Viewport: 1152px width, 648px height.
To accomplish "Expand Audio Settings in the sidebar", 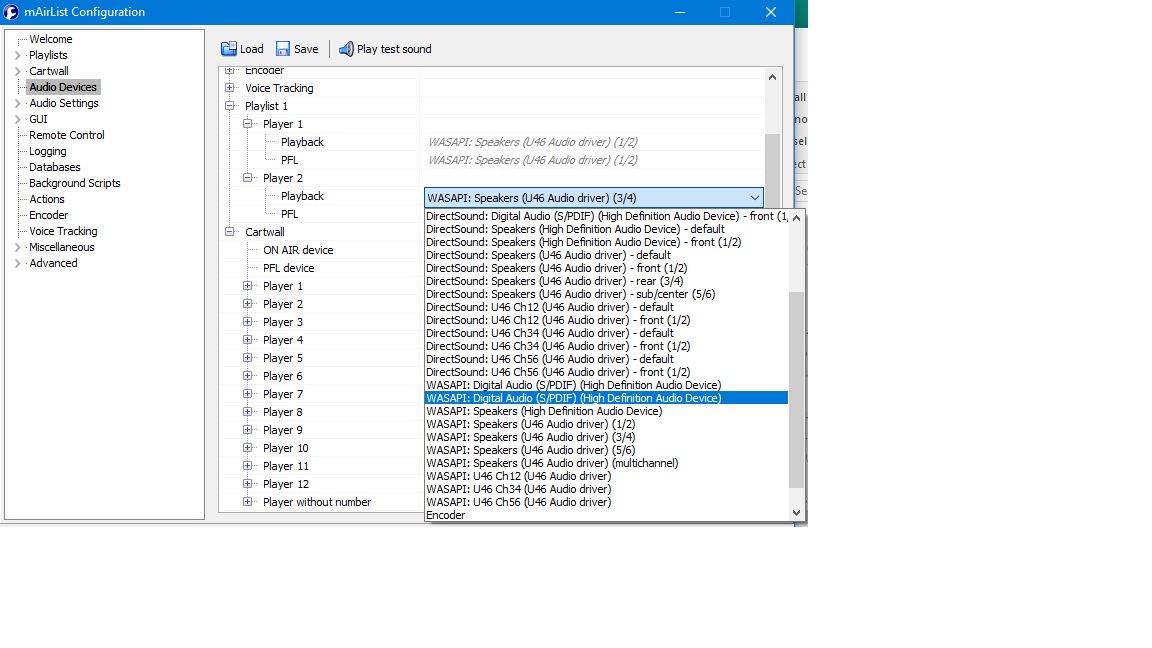I will pyautogui.click(x=18, y=103).
